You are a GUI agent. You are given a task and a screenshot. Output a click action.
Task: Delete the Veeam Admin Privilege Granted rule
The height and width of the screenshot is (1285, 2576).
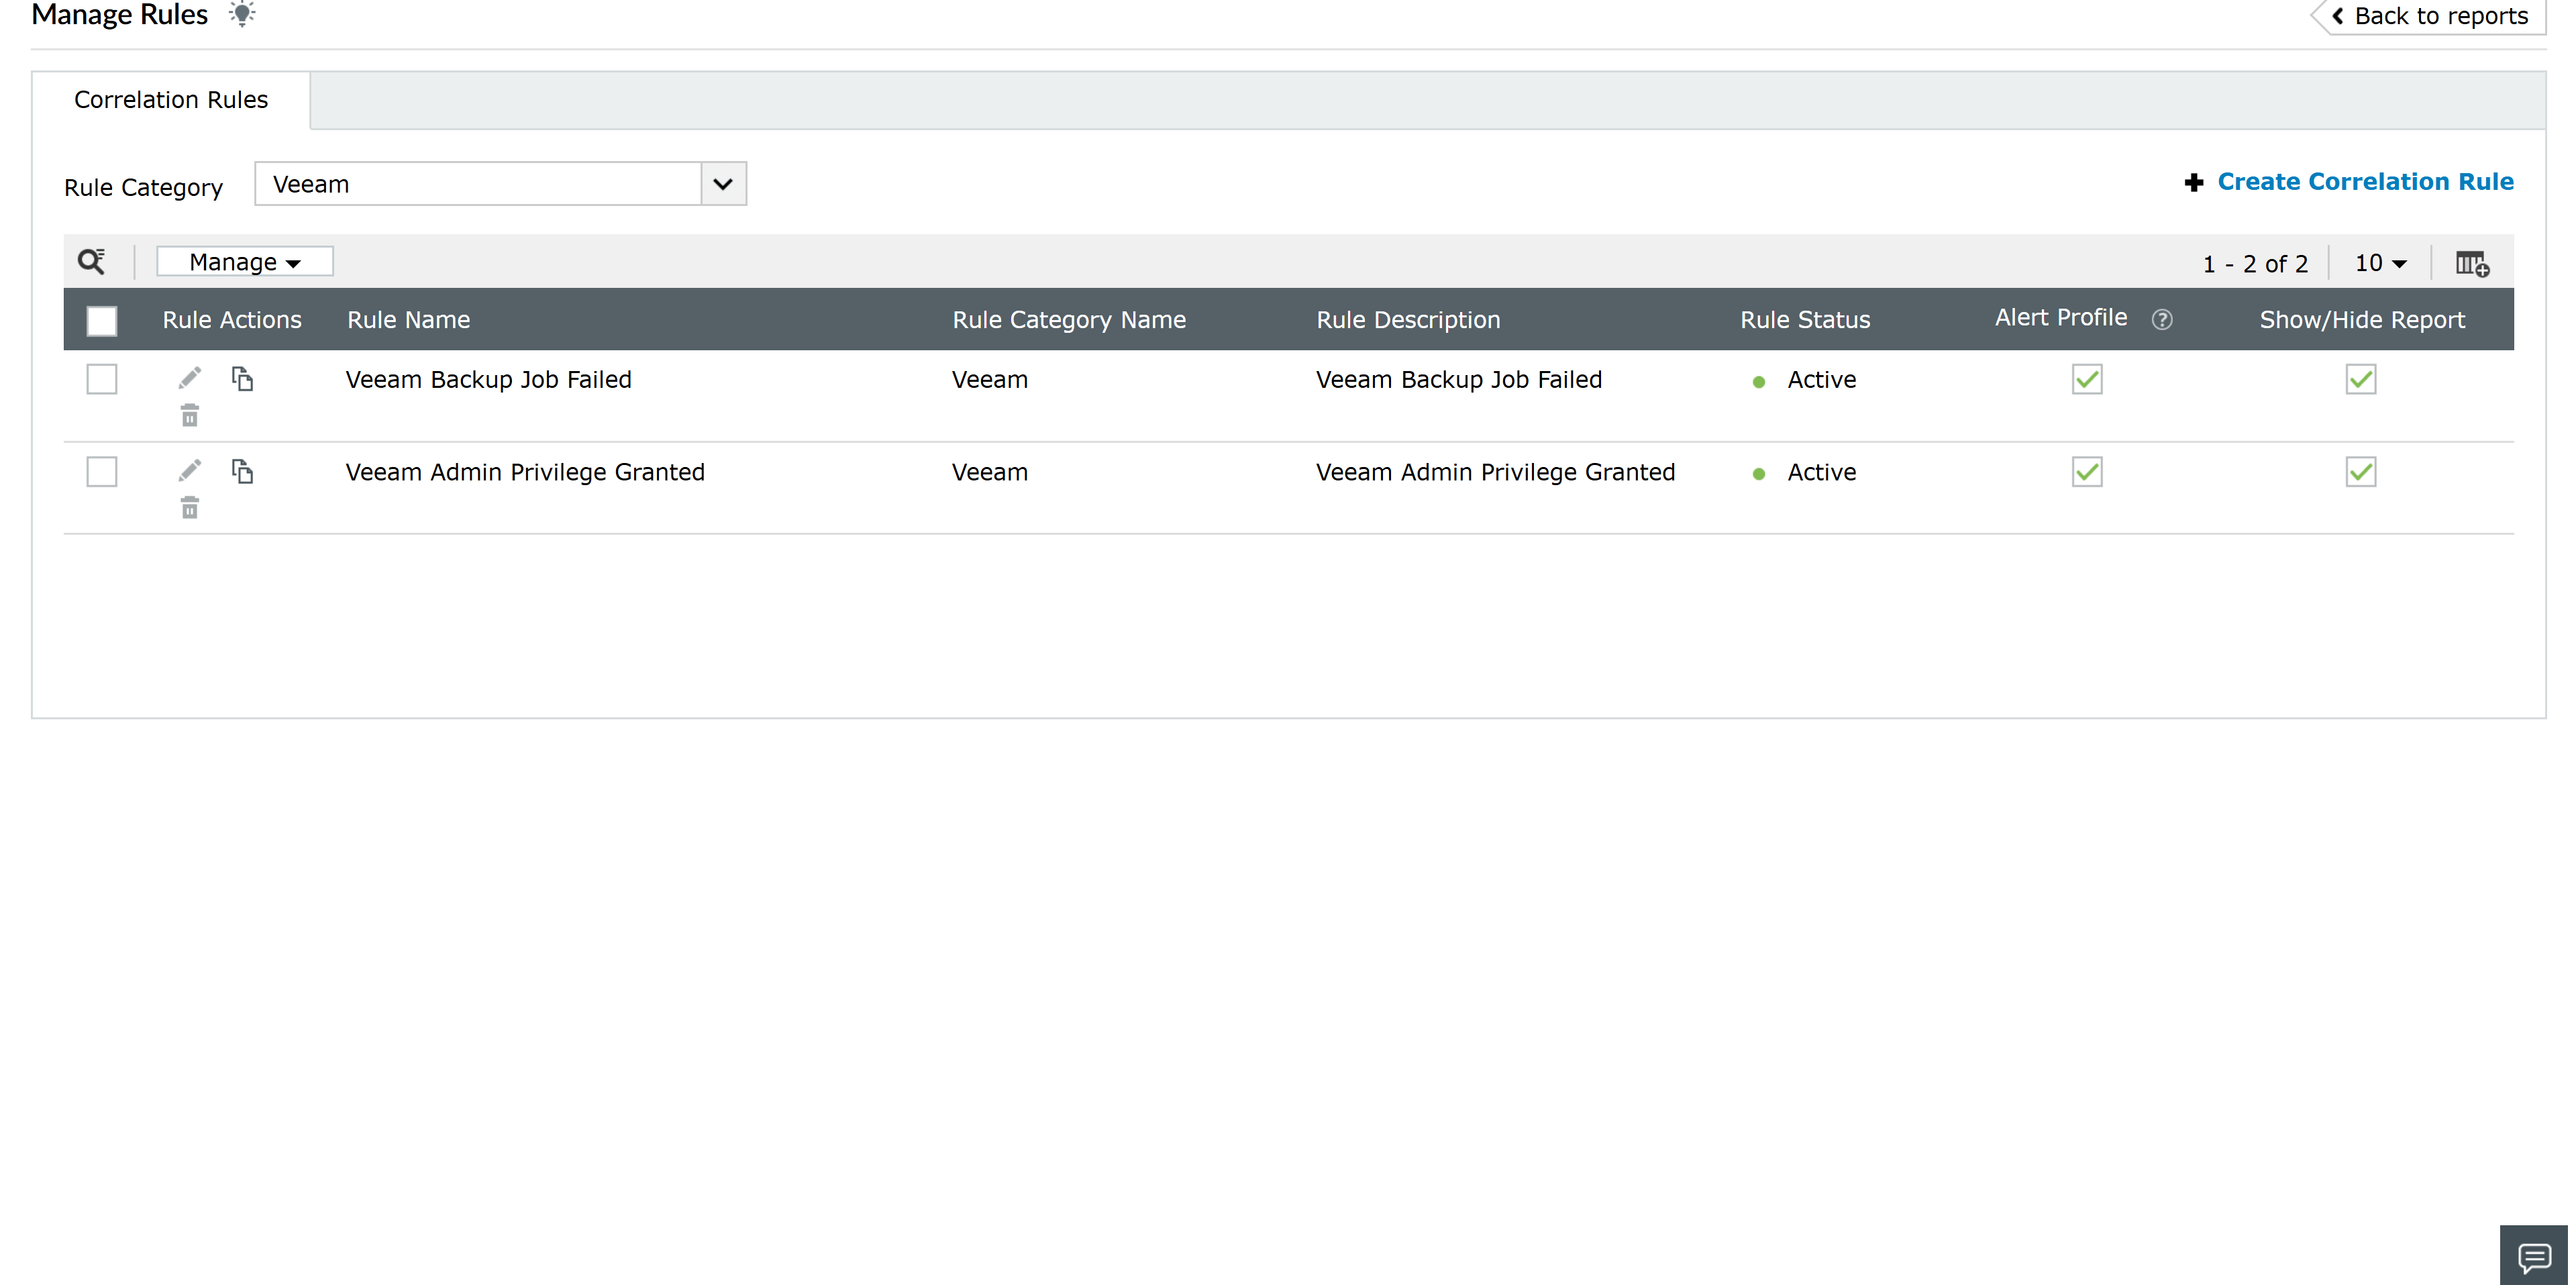(x=190, y=508)
